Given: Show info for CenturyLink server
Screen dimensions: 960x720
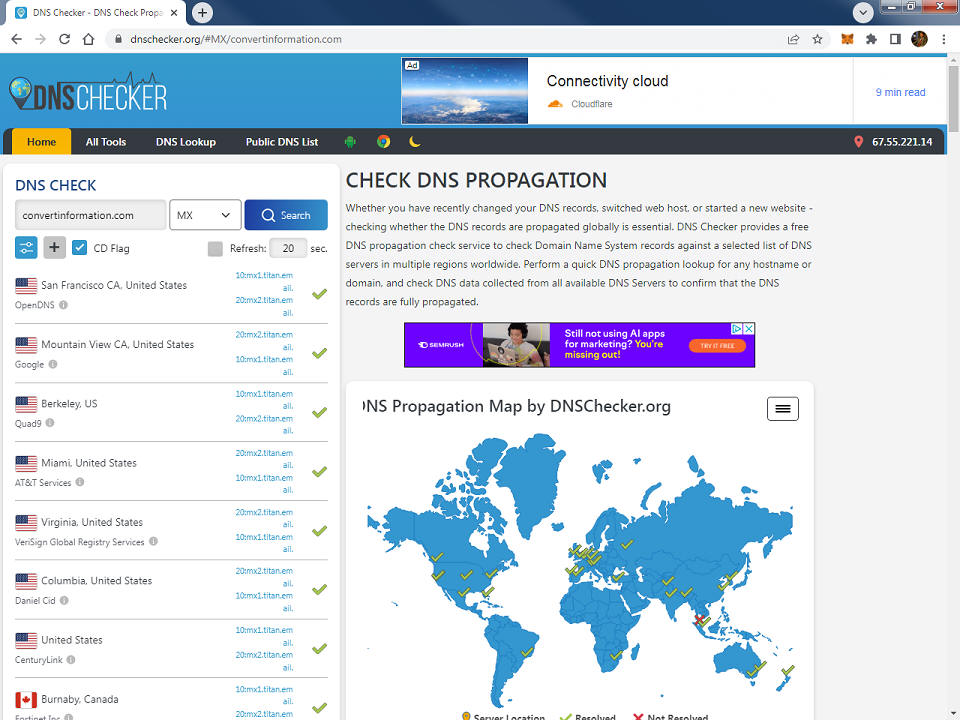Looking at the screenshot, I should pos(71,660).
